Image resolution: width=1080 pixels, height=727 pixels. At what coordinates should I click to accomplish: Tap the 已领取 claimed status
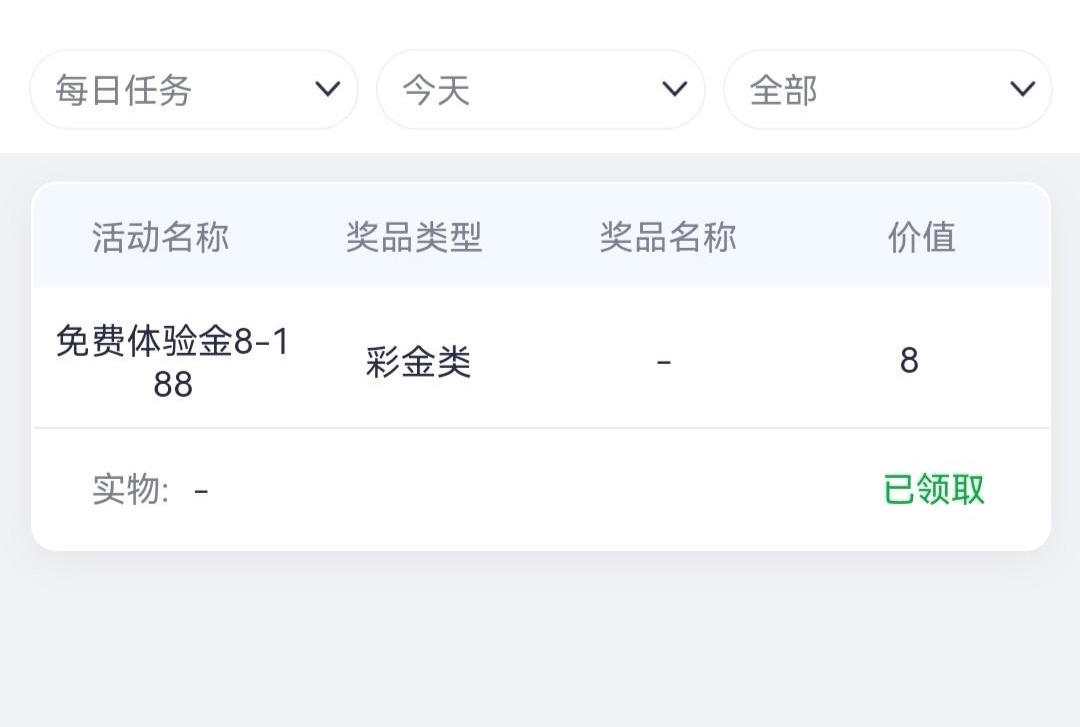(934, 490)
